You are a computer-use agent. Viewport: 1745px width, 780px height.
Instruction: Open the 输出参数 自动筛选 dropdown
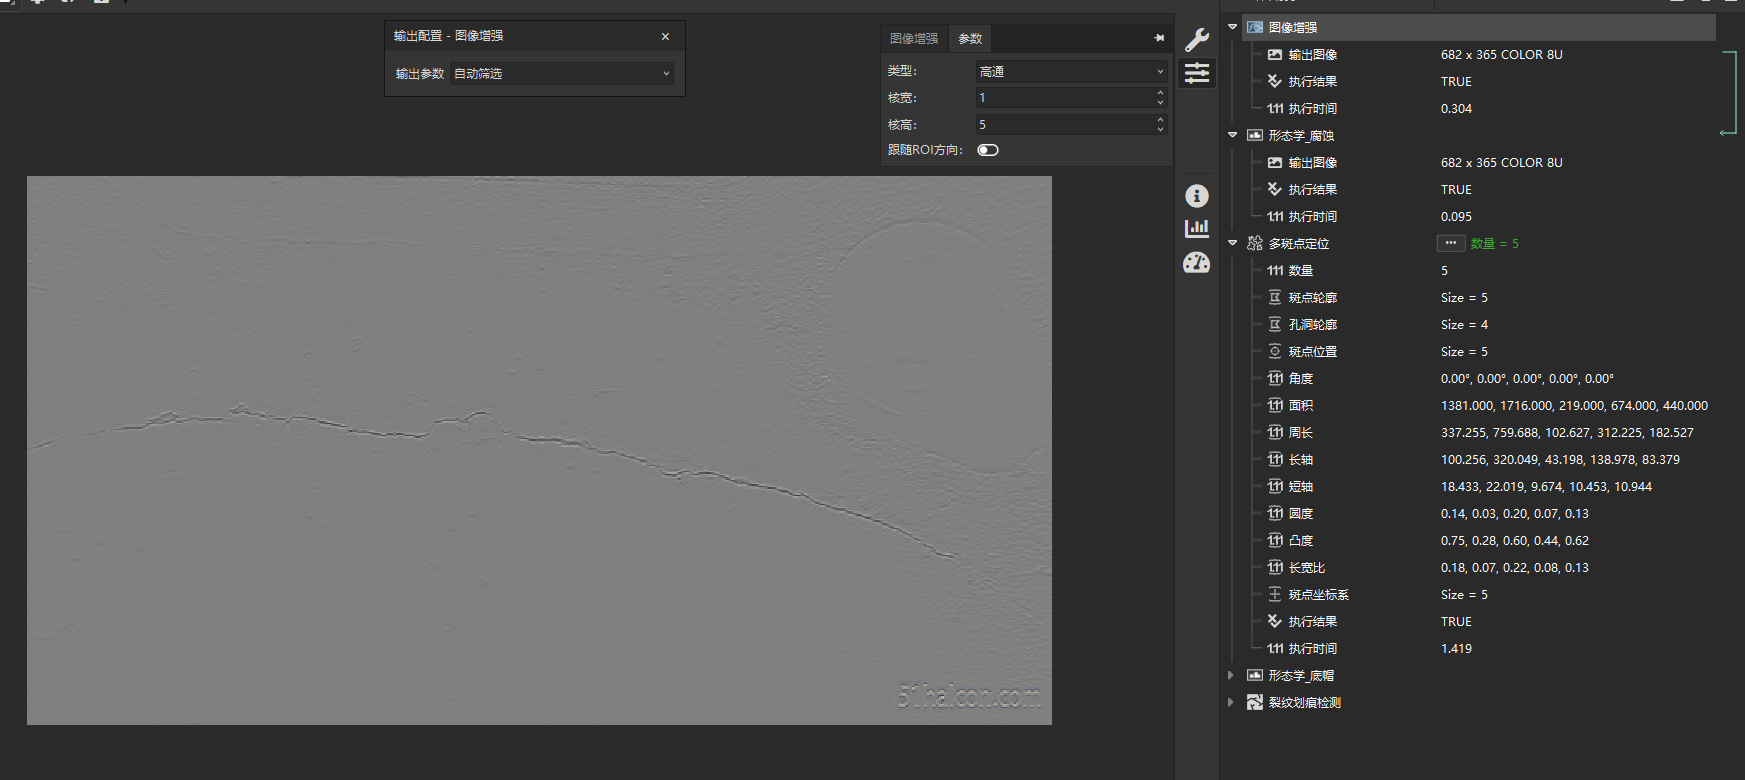pos(561,73)
